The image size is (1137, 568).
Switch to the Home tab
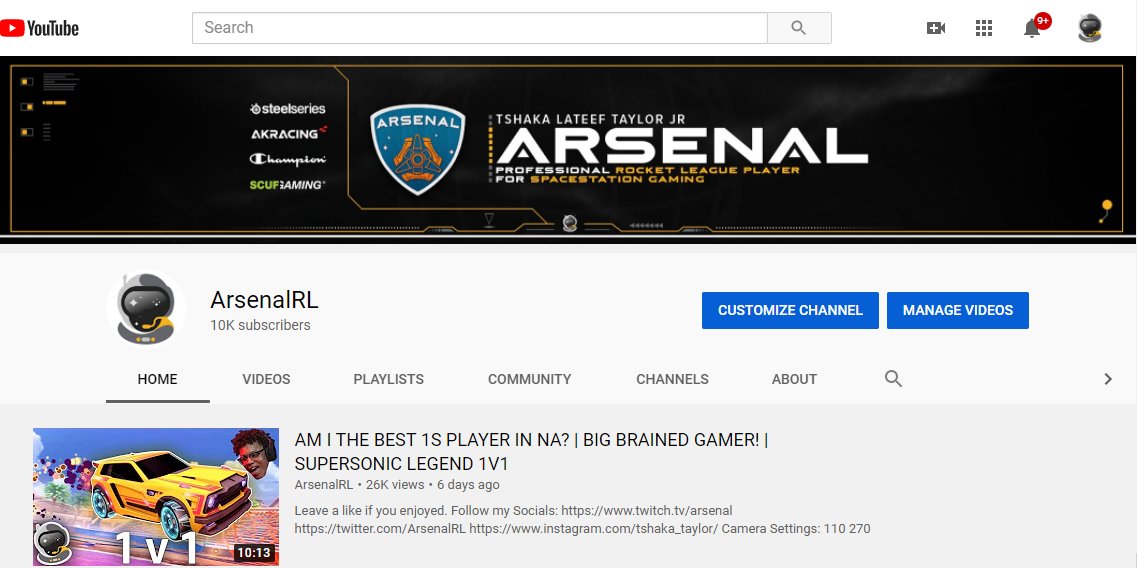pos(157,379)
